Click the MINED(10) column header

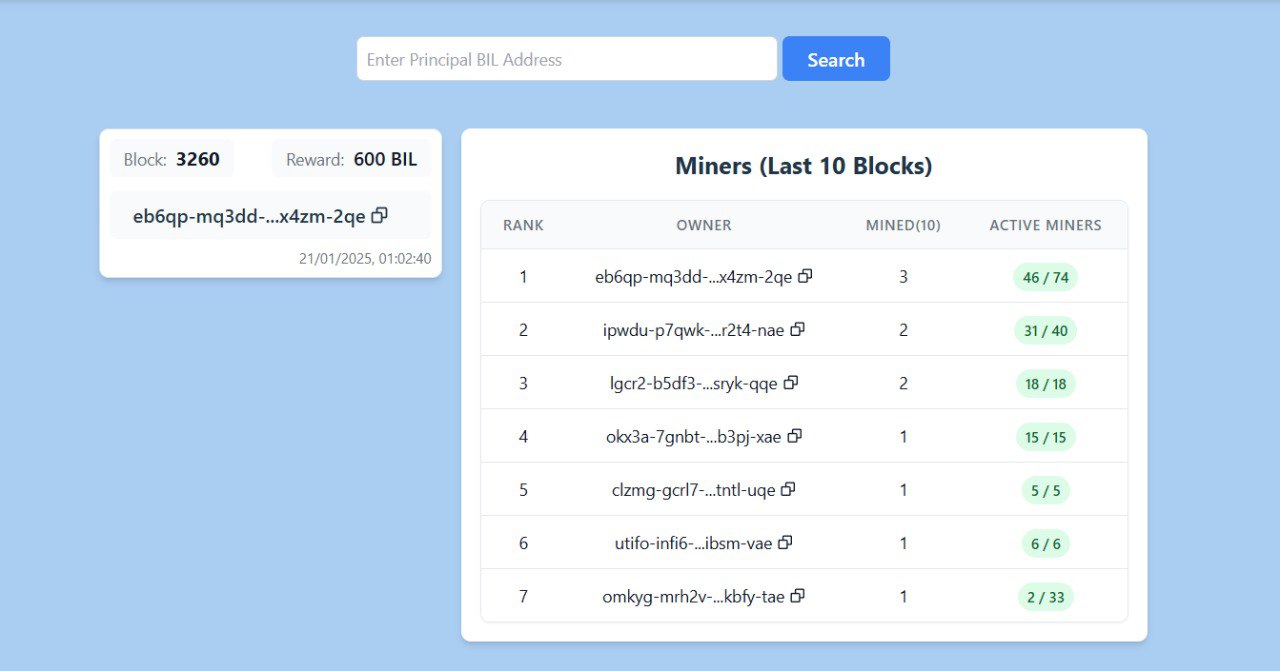tap(902, 225)
